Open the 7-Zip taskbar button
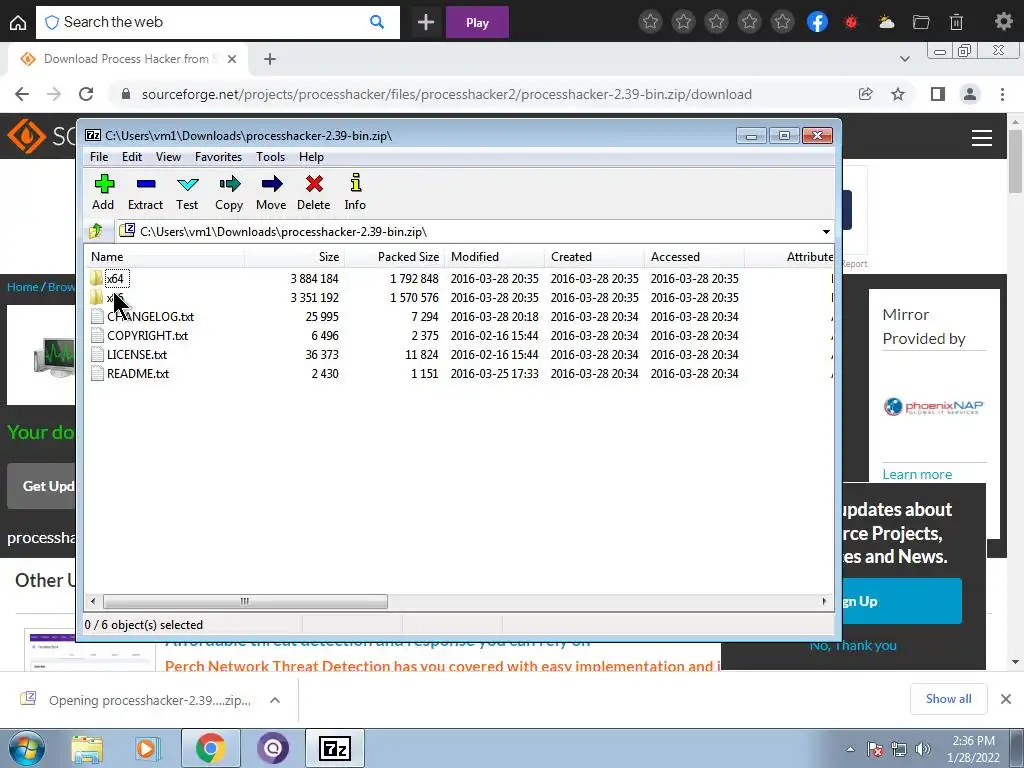Viewport: 1024px width, 768px height. (x=335, y=748)
